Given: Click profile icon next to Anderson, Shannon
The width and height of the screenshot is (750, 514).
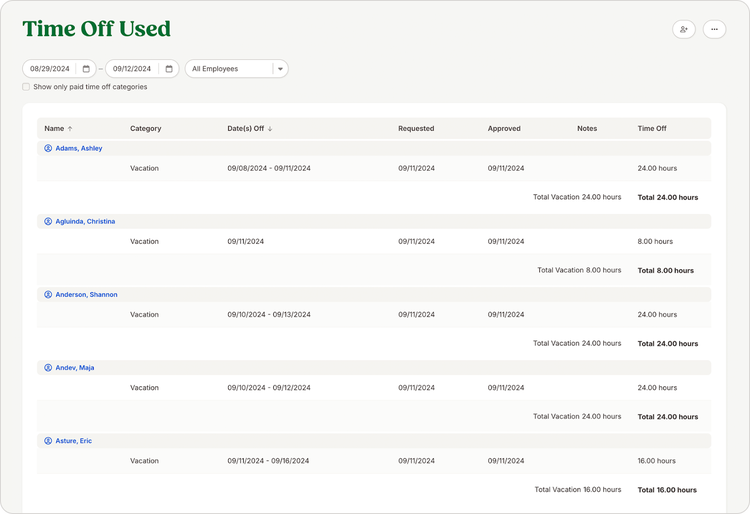Looking at the screenshot, I should pyautogui.click(x=48, y=295).
